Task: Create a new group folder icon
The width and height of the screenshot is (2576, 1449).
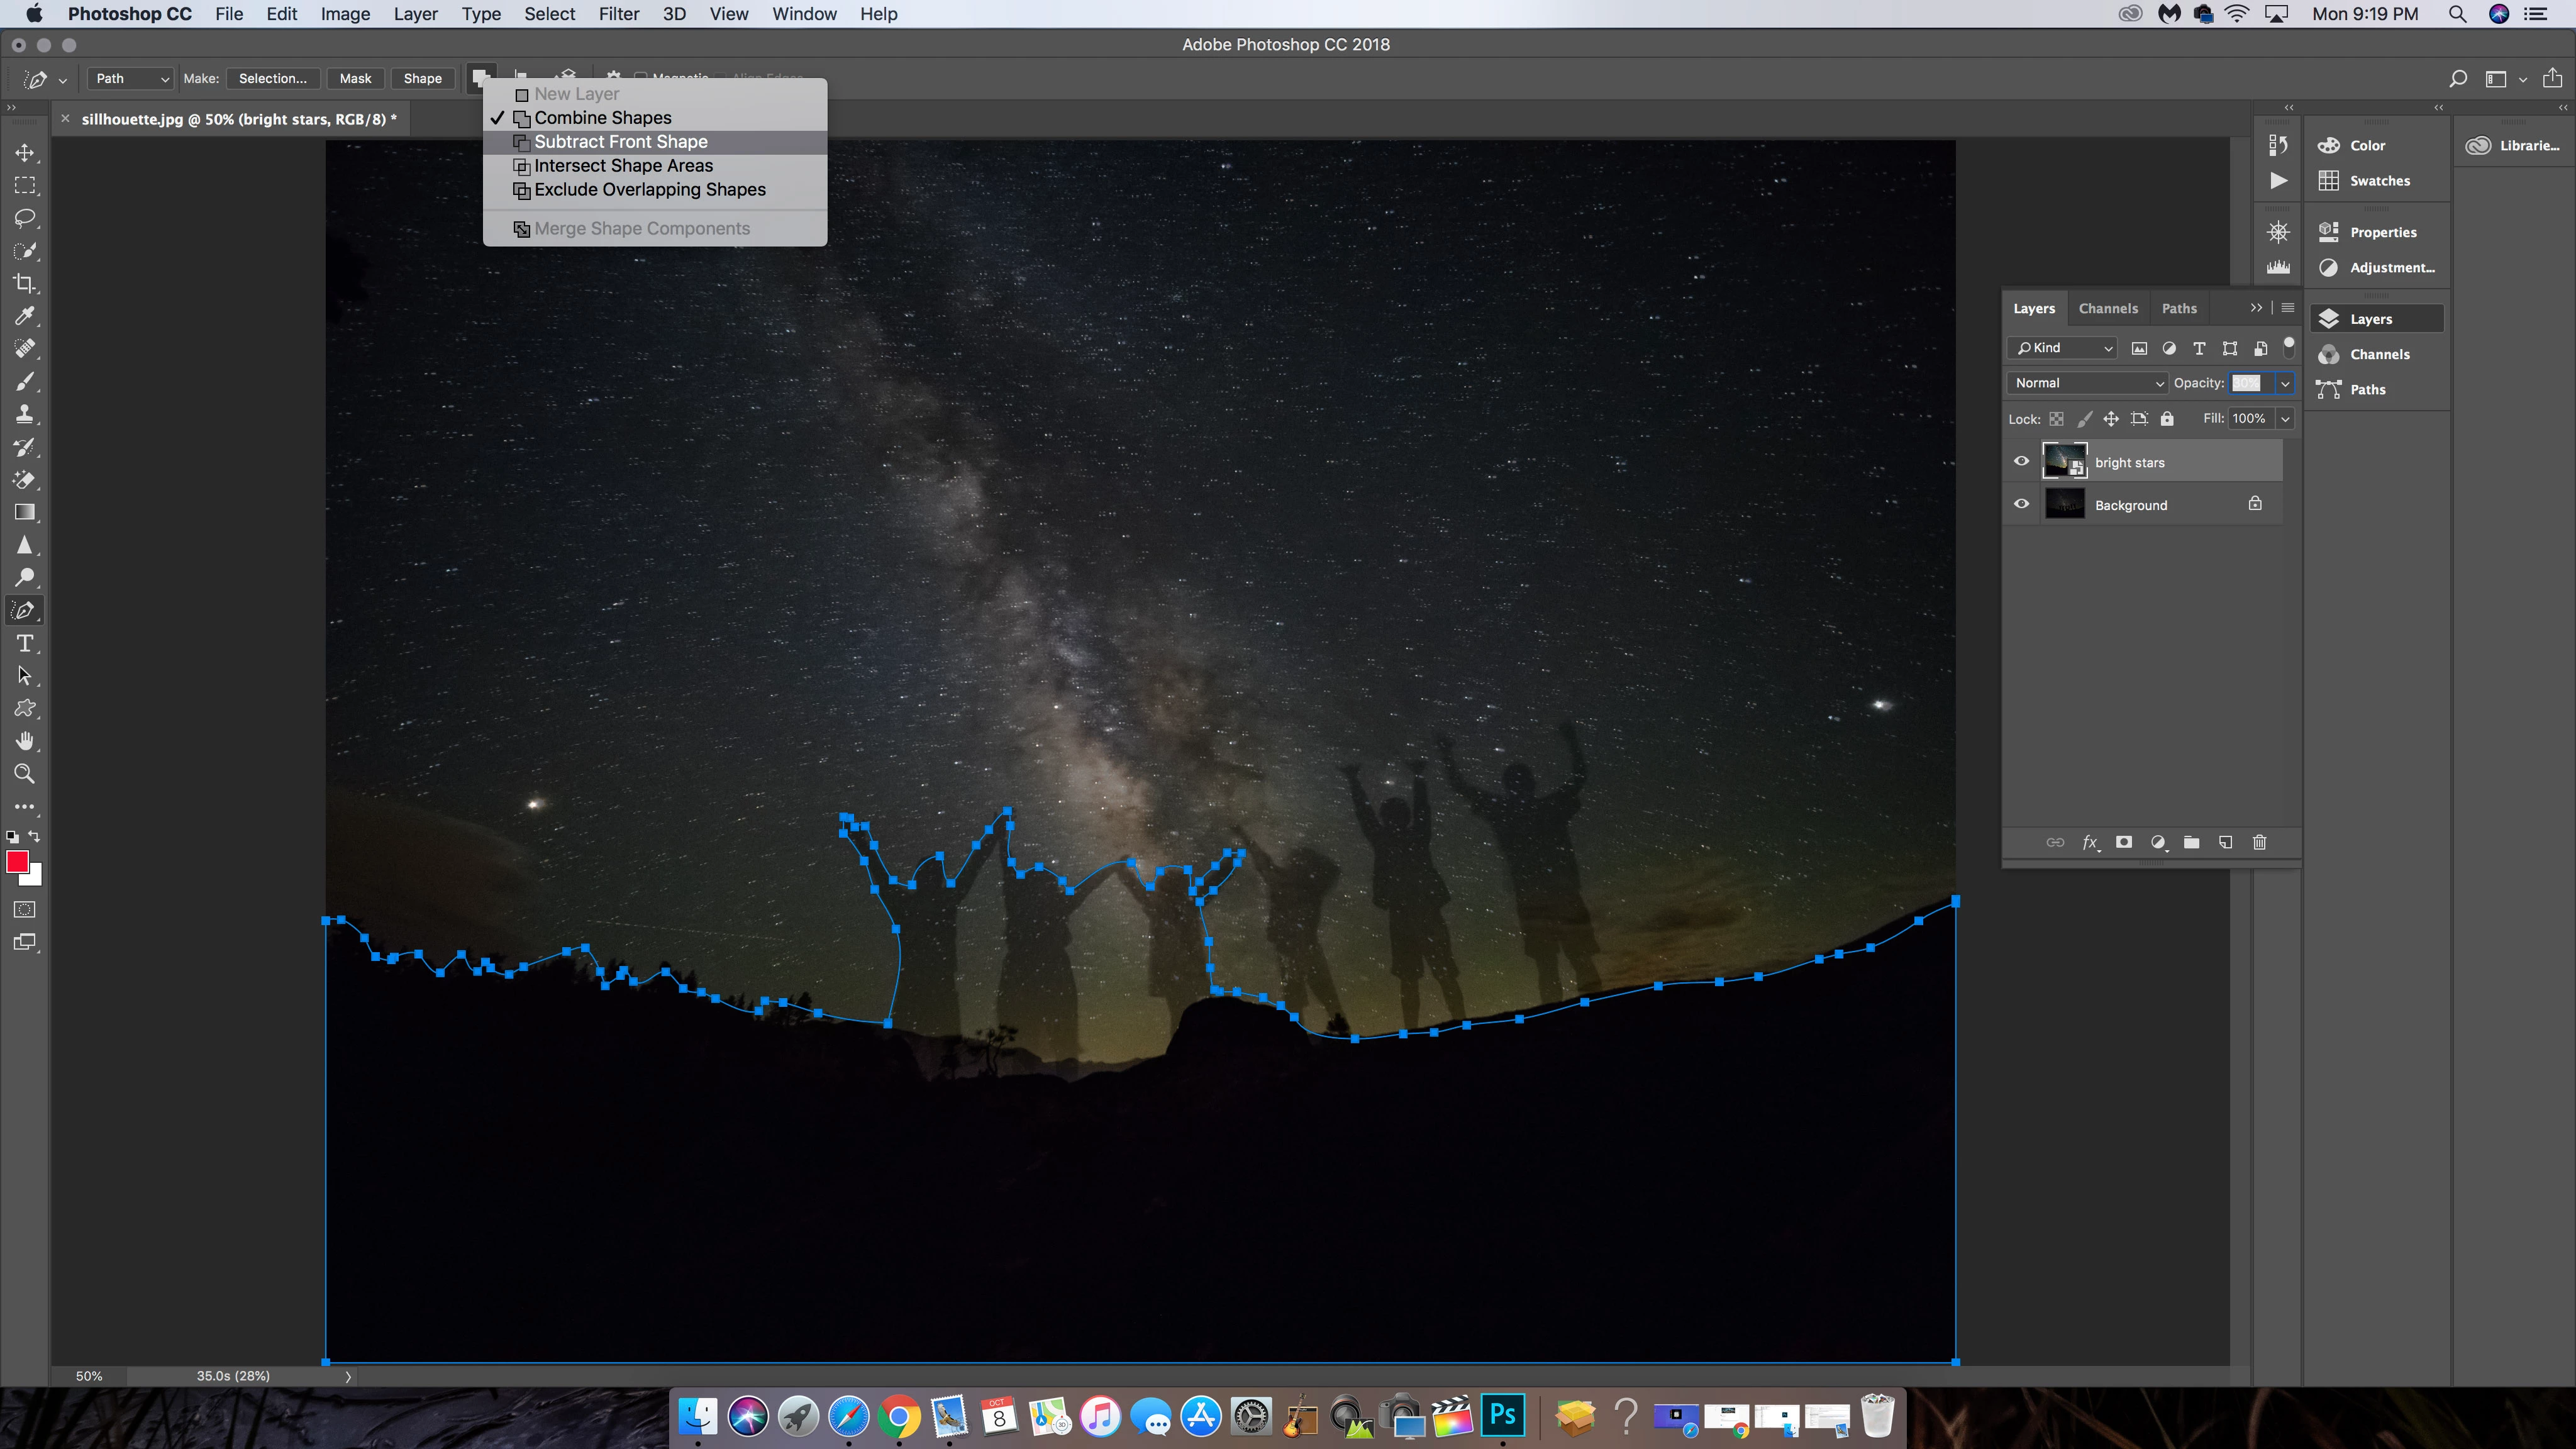Action: [2191, 843]
